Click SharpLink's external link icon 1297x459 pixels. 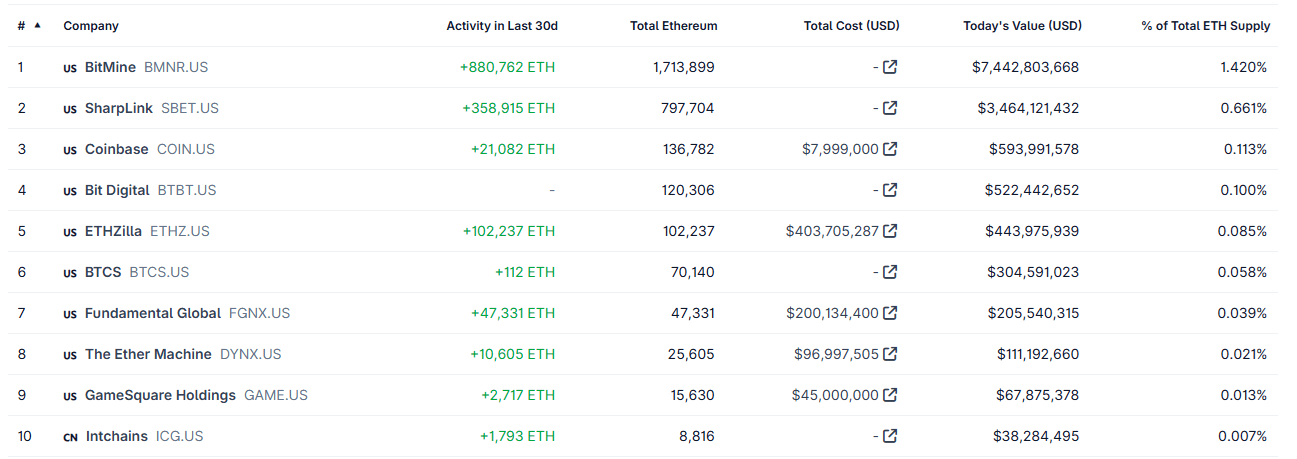click(x=890, y=108)
